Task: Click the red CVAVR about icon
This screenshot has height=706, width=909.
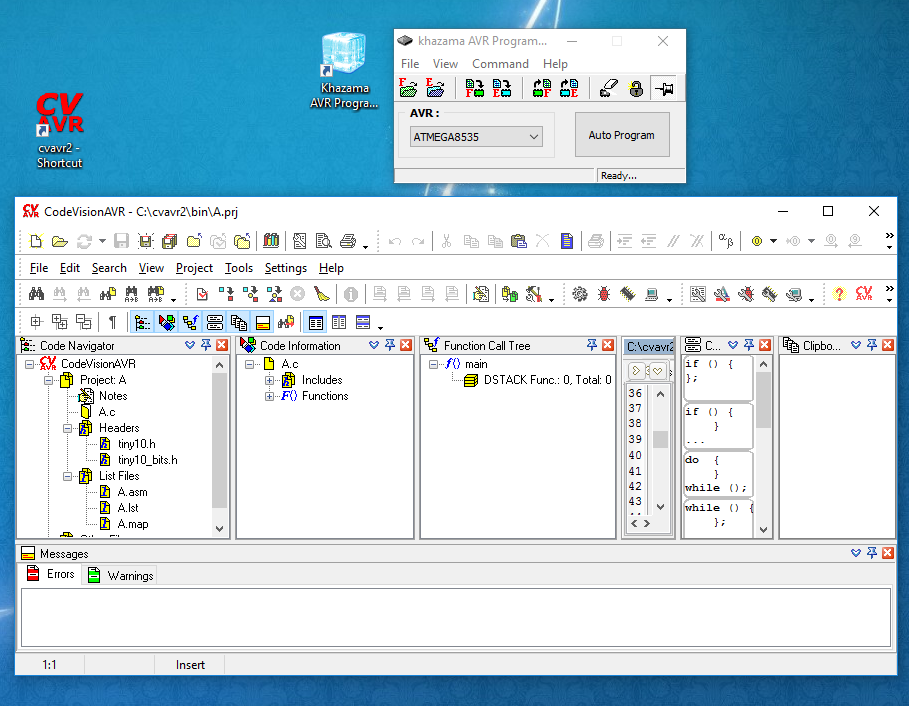Action: pyautogui.click(x=864, y=294)
